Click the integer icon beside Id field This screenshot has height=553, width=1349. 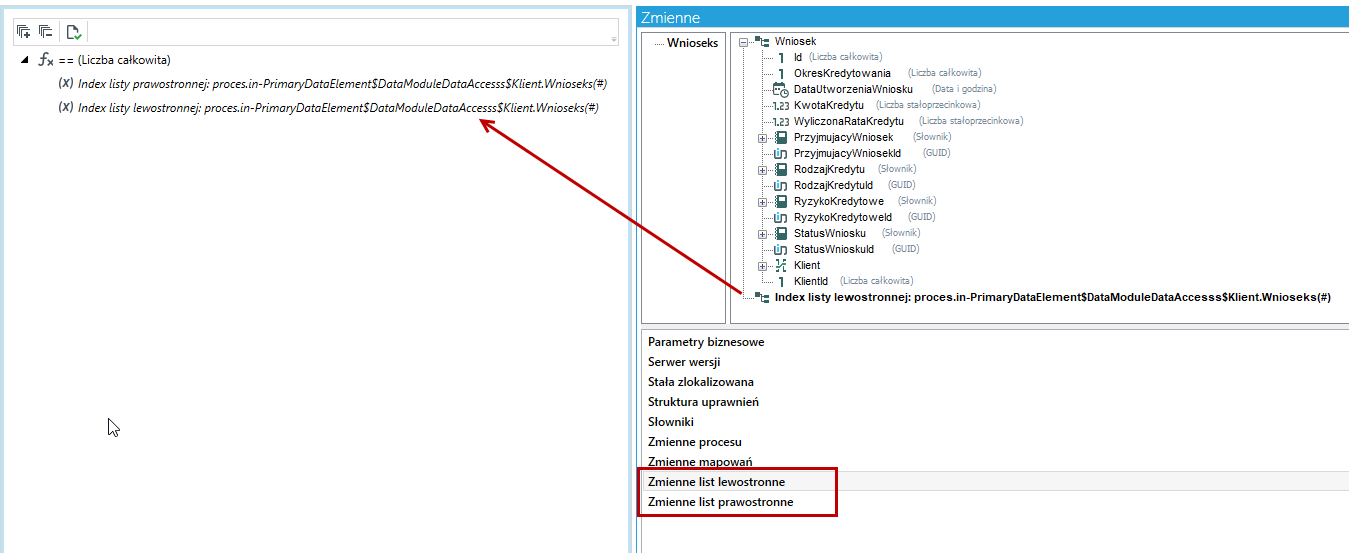click(781, 57)
